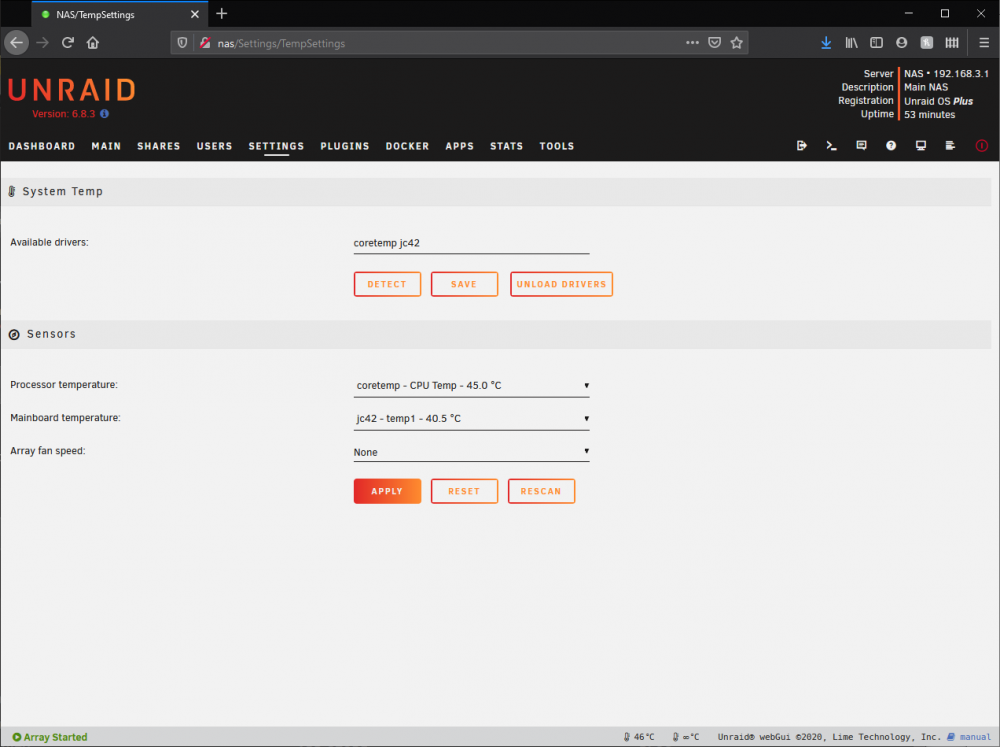The height and width of the screenshot is (747, 1000).
Task: Click the Rescan button
Action: pyautogui.click(x=541, y=491)
